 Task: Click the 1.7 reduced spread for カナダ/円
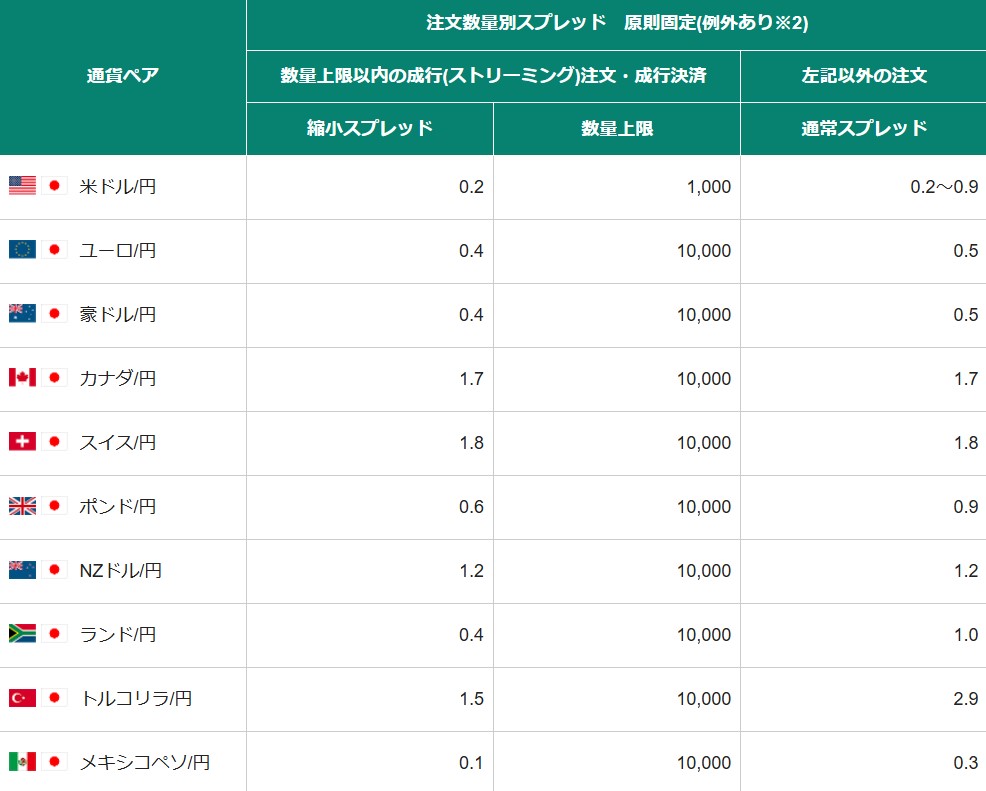(x=472, y=379)
